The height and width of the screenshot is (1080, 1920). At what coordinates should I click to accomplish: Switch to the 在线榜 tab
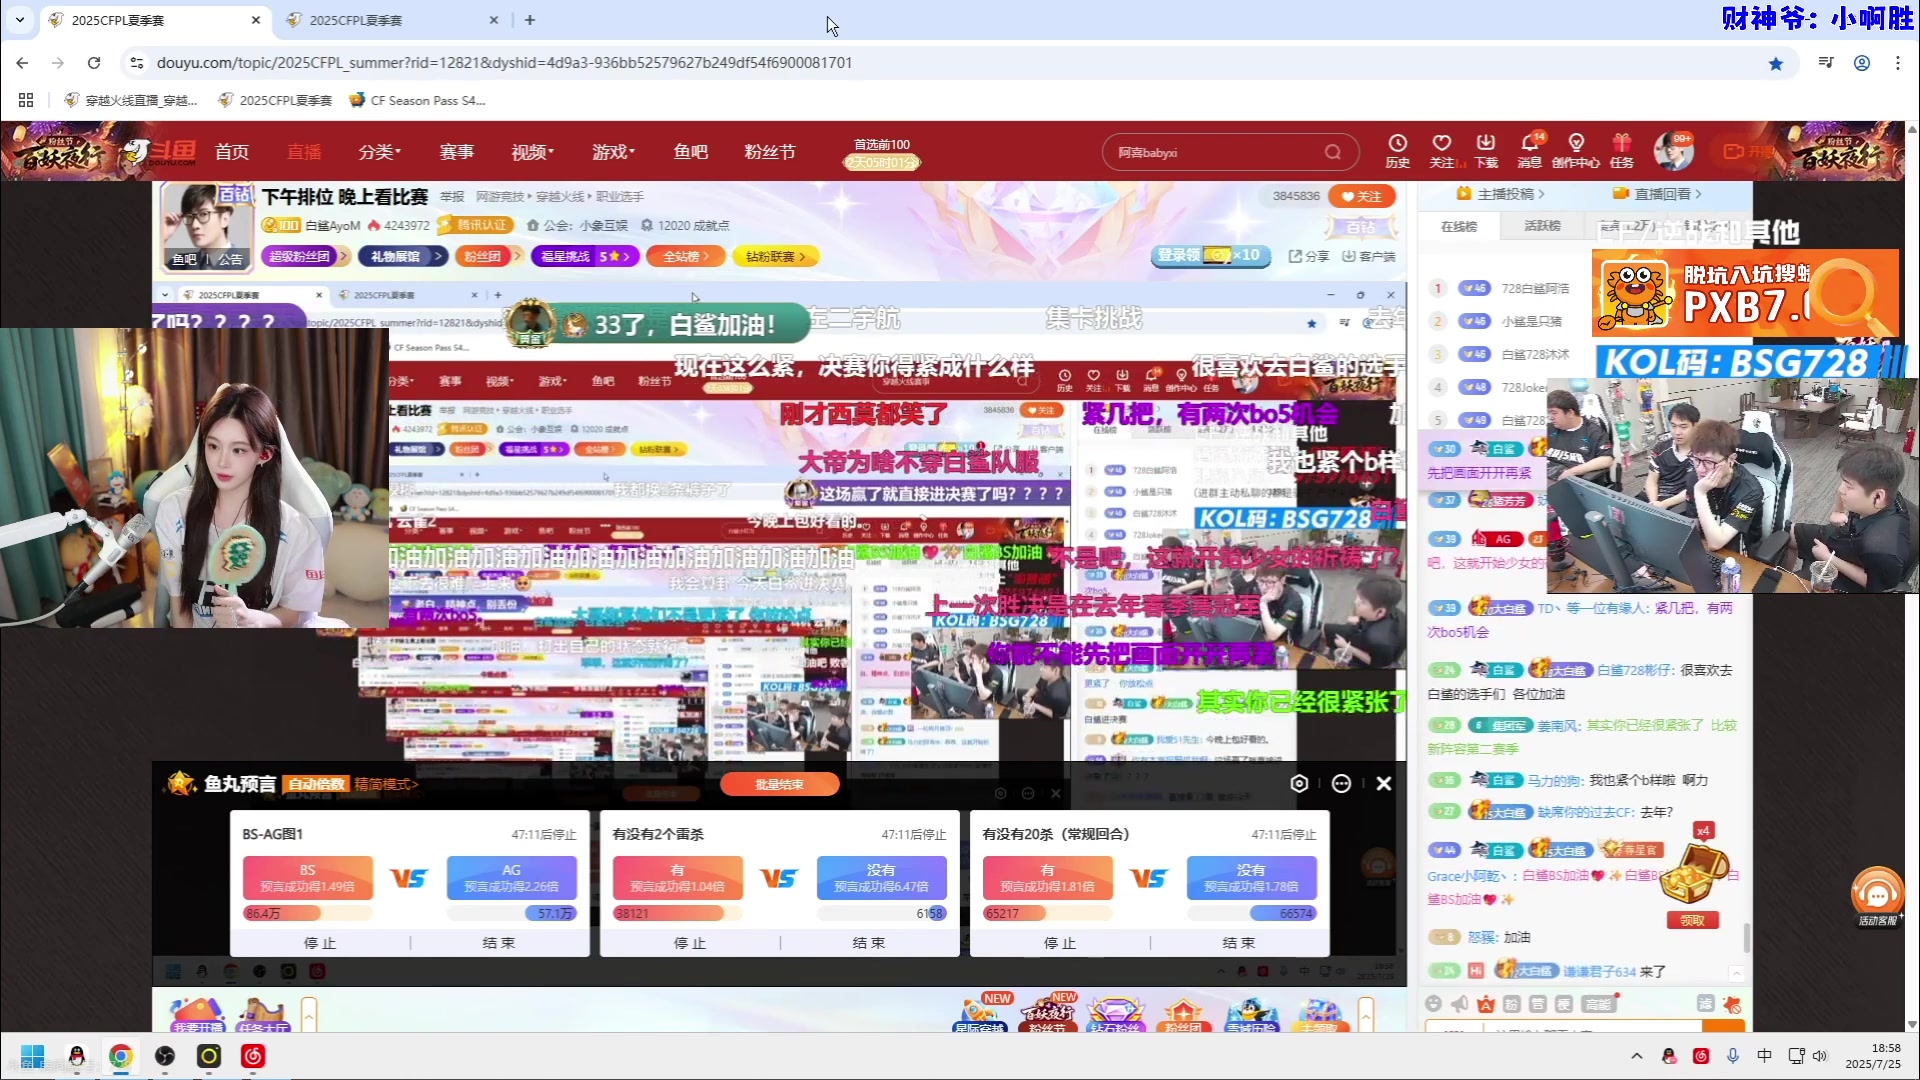[1459, 227]
